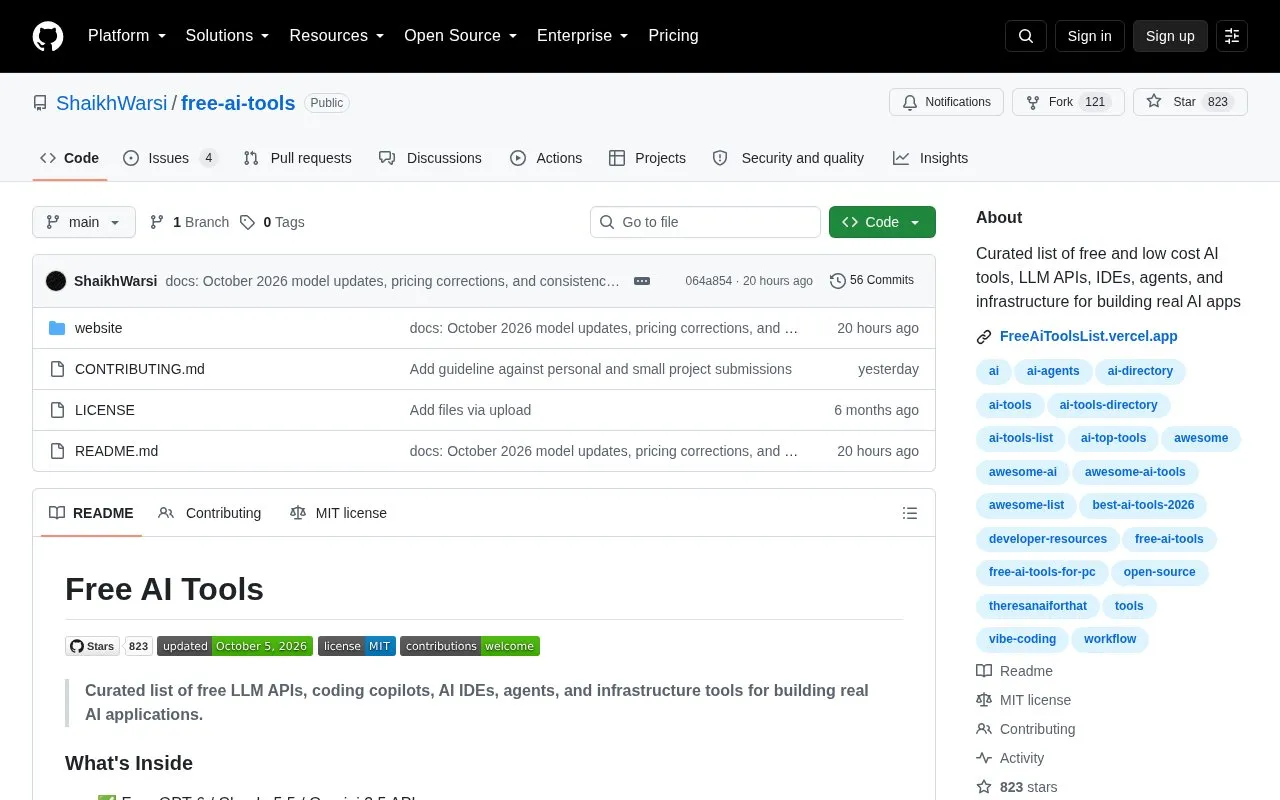This screenshot has width=1280, height=800.
Task: Go to the Pricing page
Action: (x=673, y=36)
